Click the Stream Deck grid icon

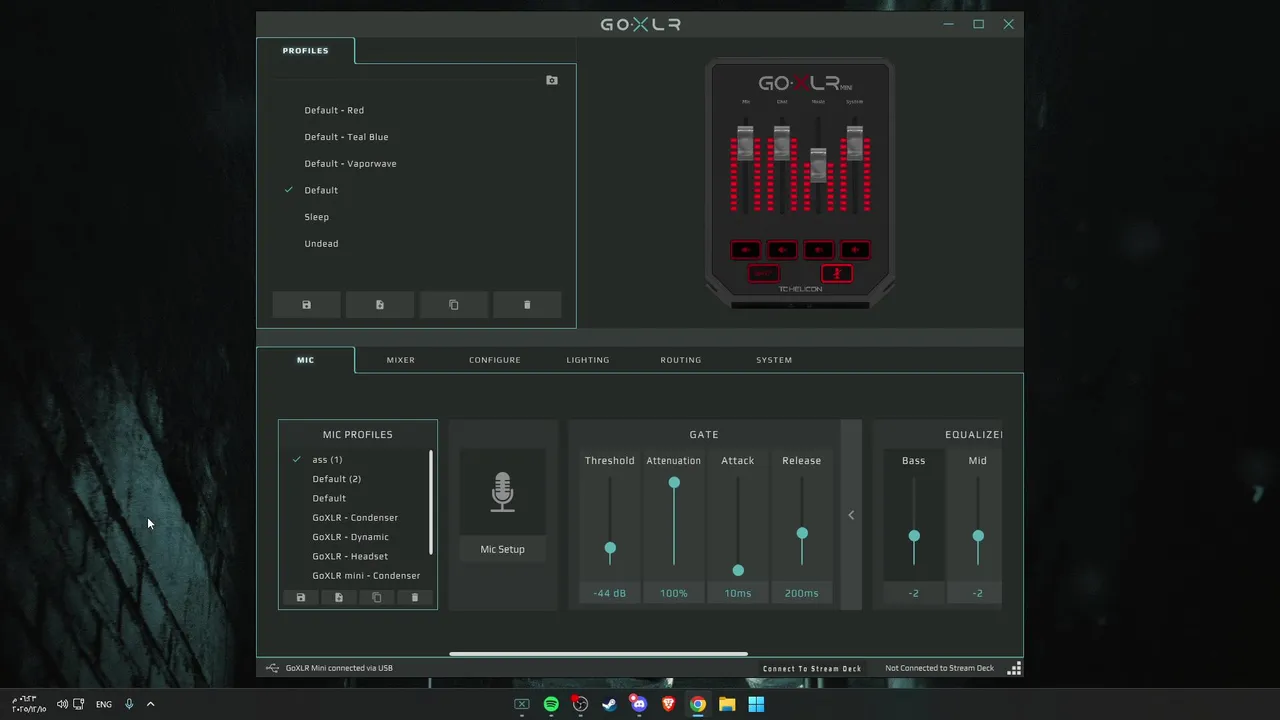coord(1014,668)
